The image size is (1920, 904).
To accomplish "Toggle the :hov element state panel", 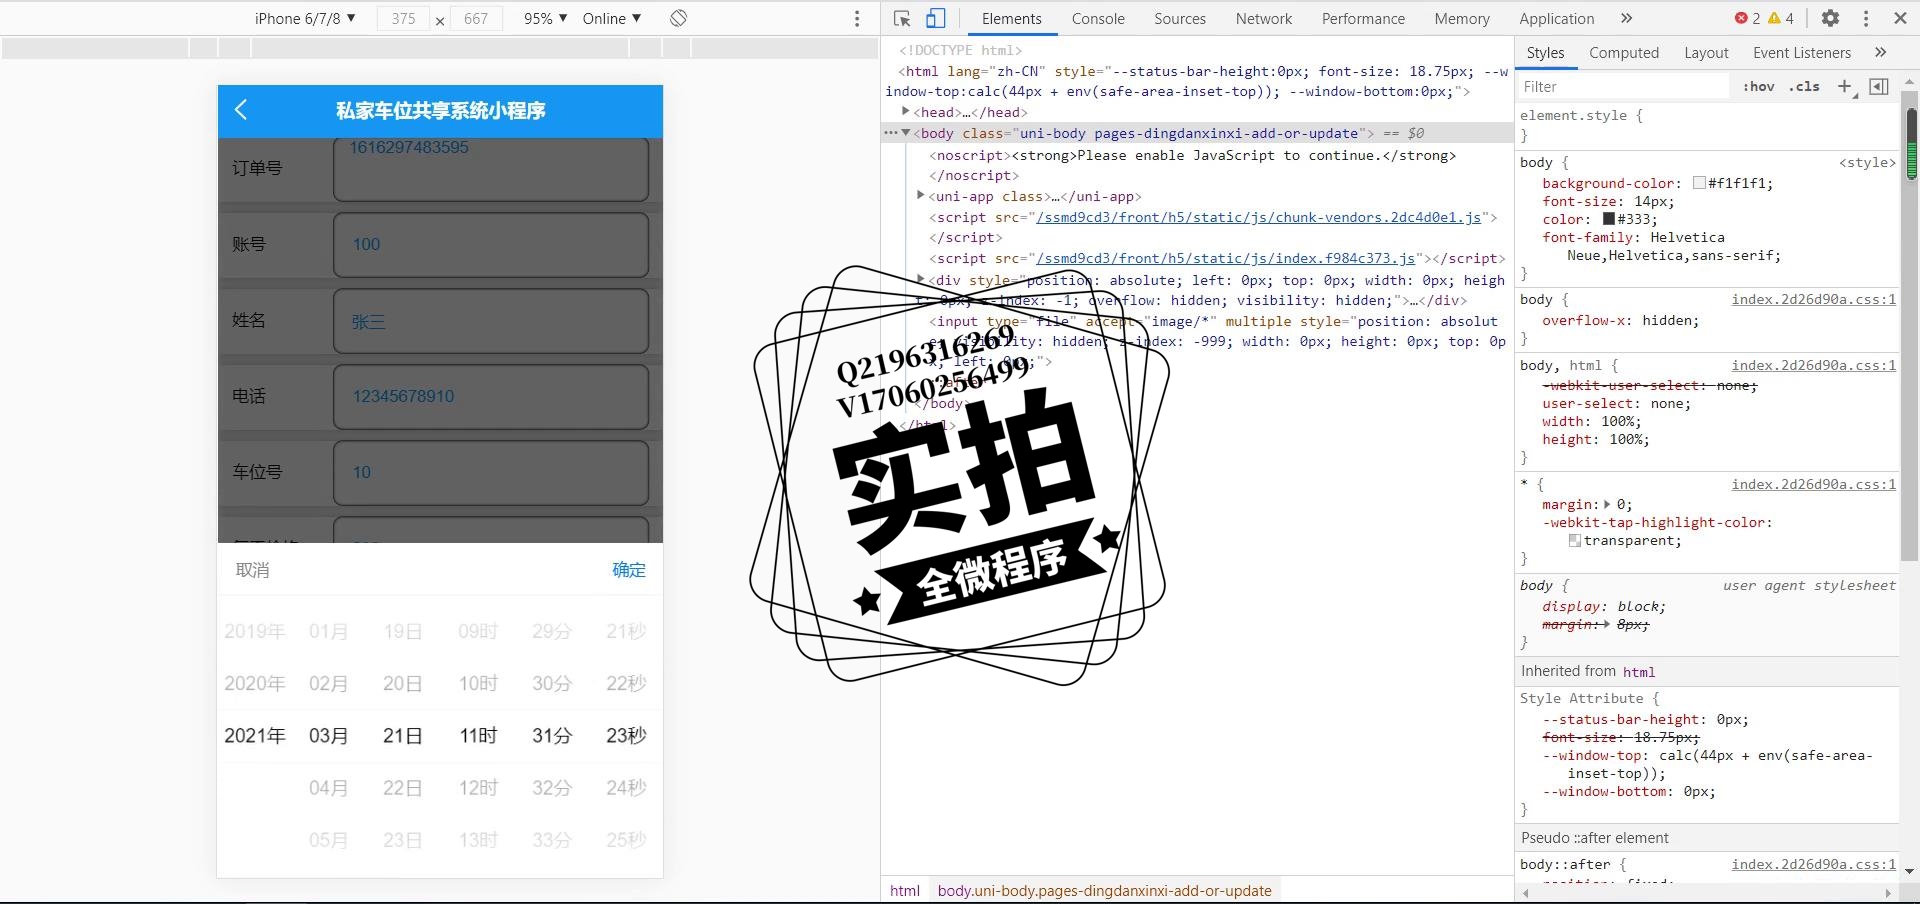I will coord(1758,86).
